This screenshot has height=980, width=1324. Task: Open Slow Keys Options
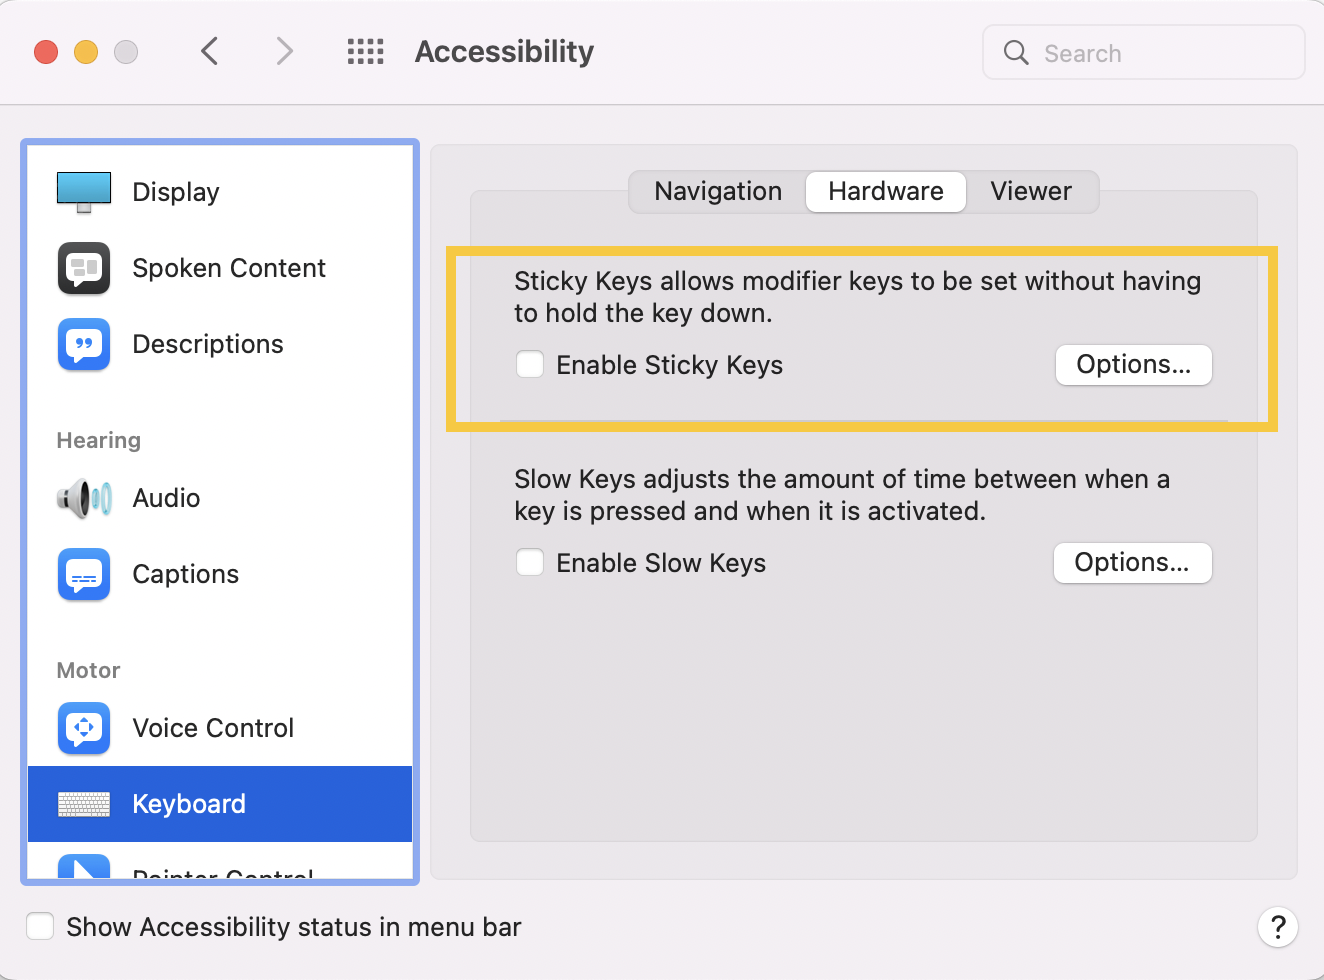1133,562
